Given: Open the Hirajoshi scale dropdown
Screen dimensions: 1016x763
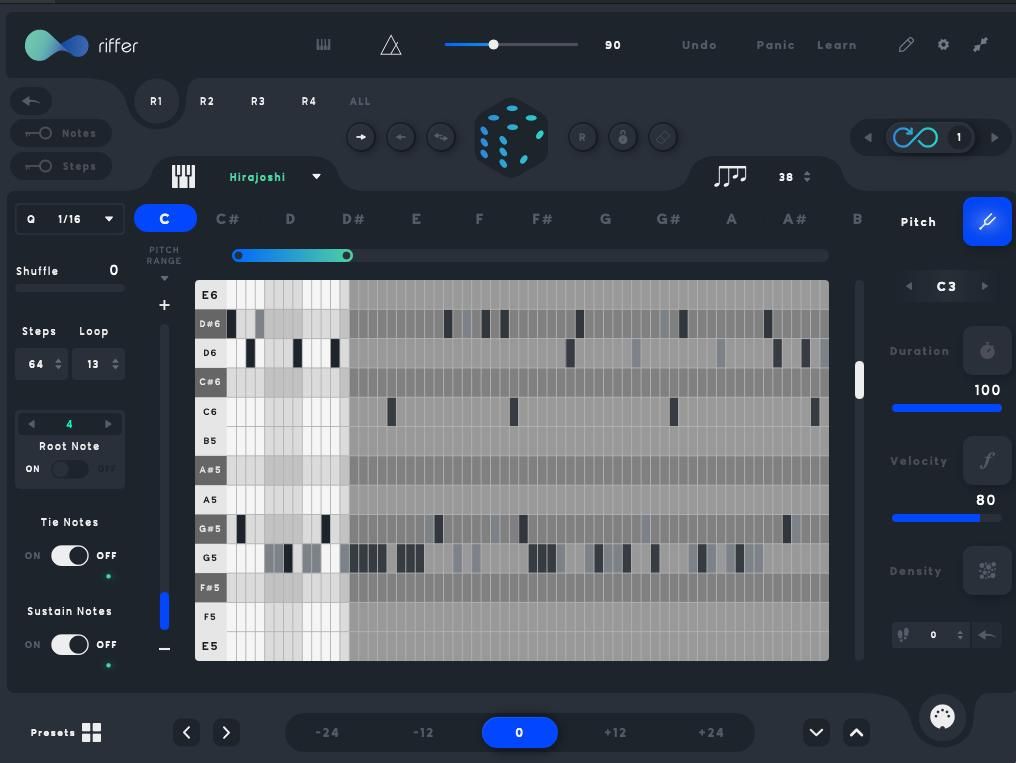Looking at the screenshot, I should point(274,177).
